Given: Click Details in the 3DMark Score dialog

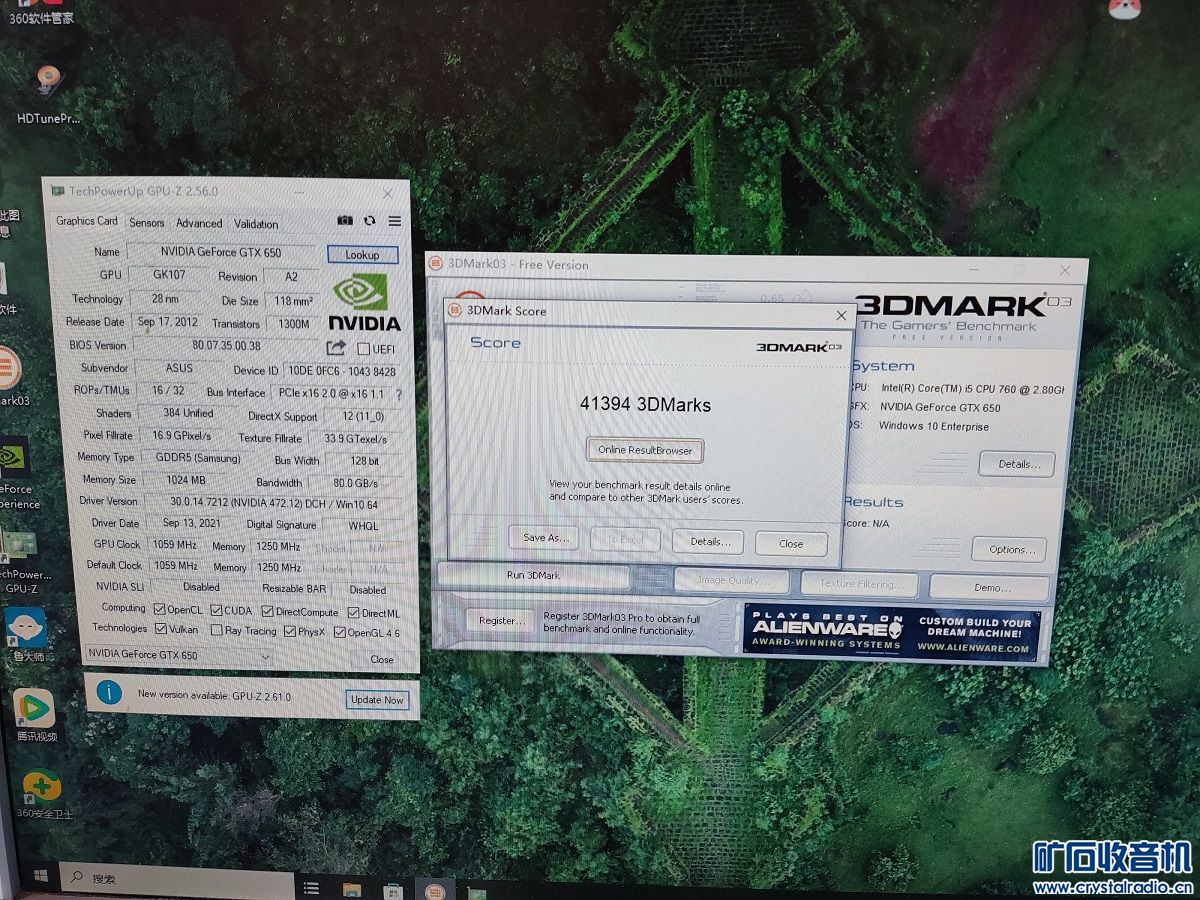Looking at the screenshot, I should pyautogui.click(x=709, y=541).
